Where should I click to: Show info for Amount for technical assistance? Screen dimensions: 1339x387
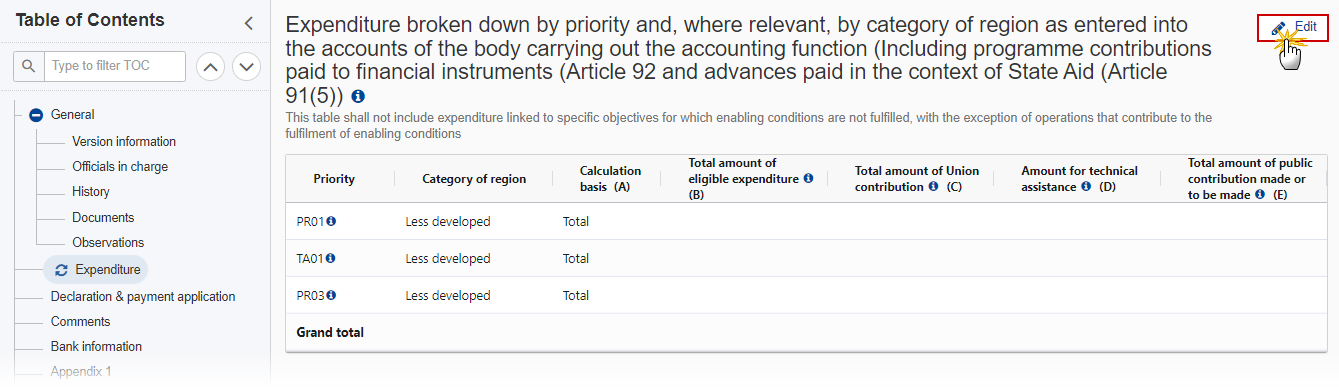pyautogui.click(x=1086, y=187)
